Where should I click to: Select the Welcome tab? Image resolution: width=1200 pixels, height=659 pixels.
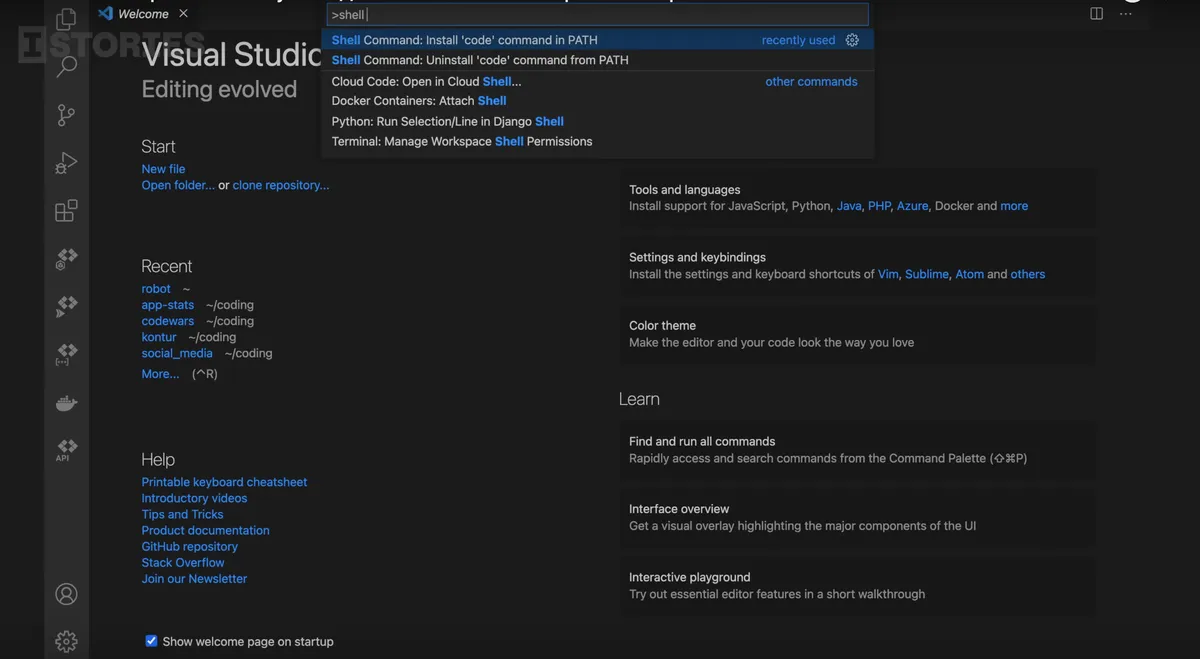click(143, 14)
